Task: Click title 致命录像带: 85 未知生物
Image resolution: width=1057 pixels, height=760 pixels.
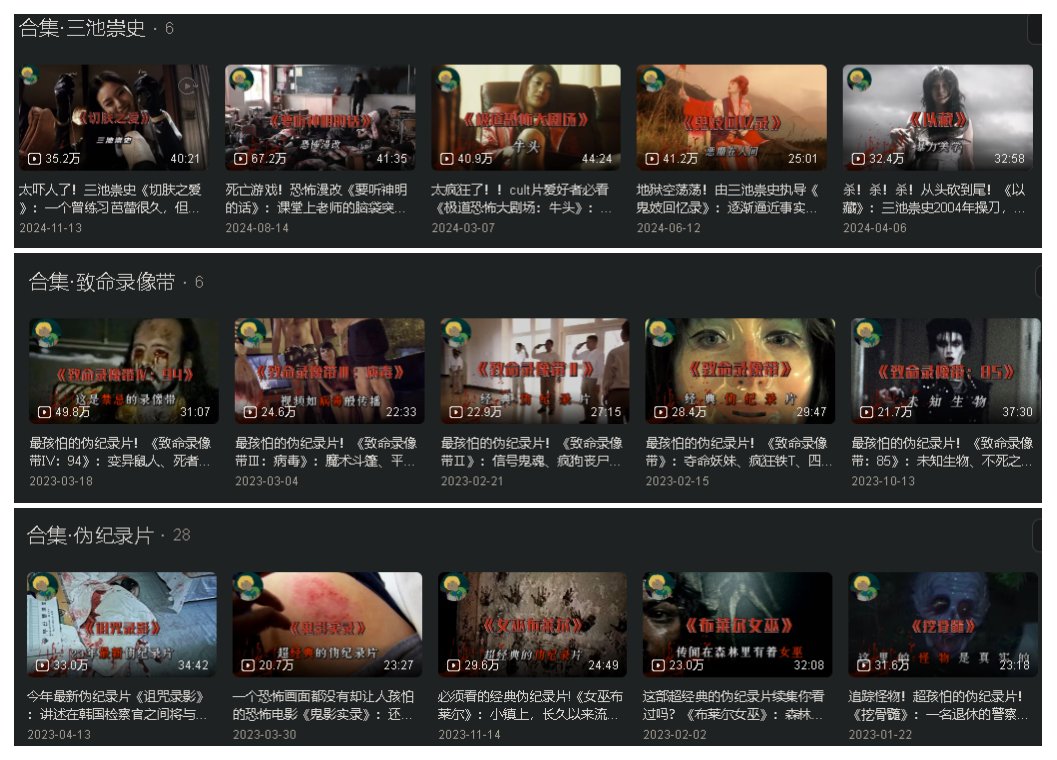Action: (x=942, y=452)
